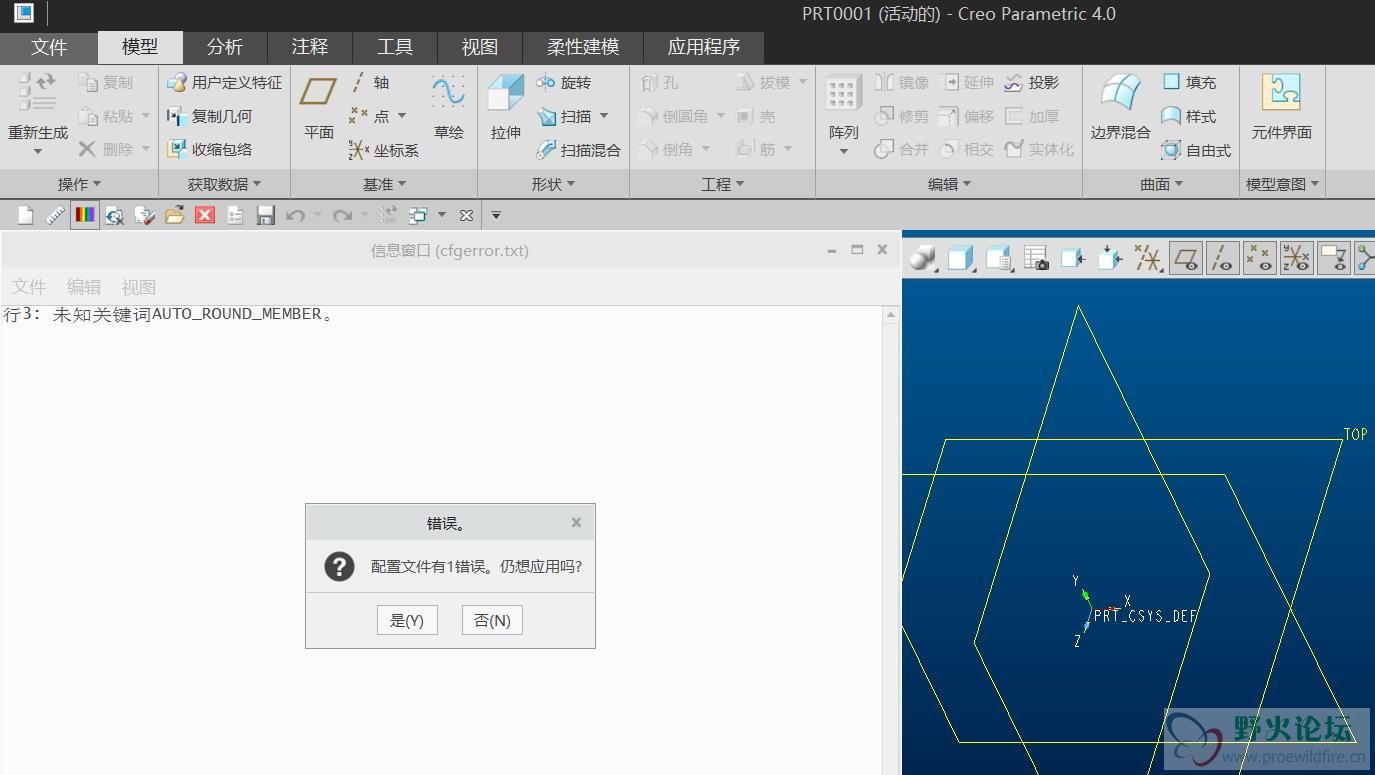Switch to the 分析 ribbon tab
Screen dimensions: 1375x775
coord(225,47)
